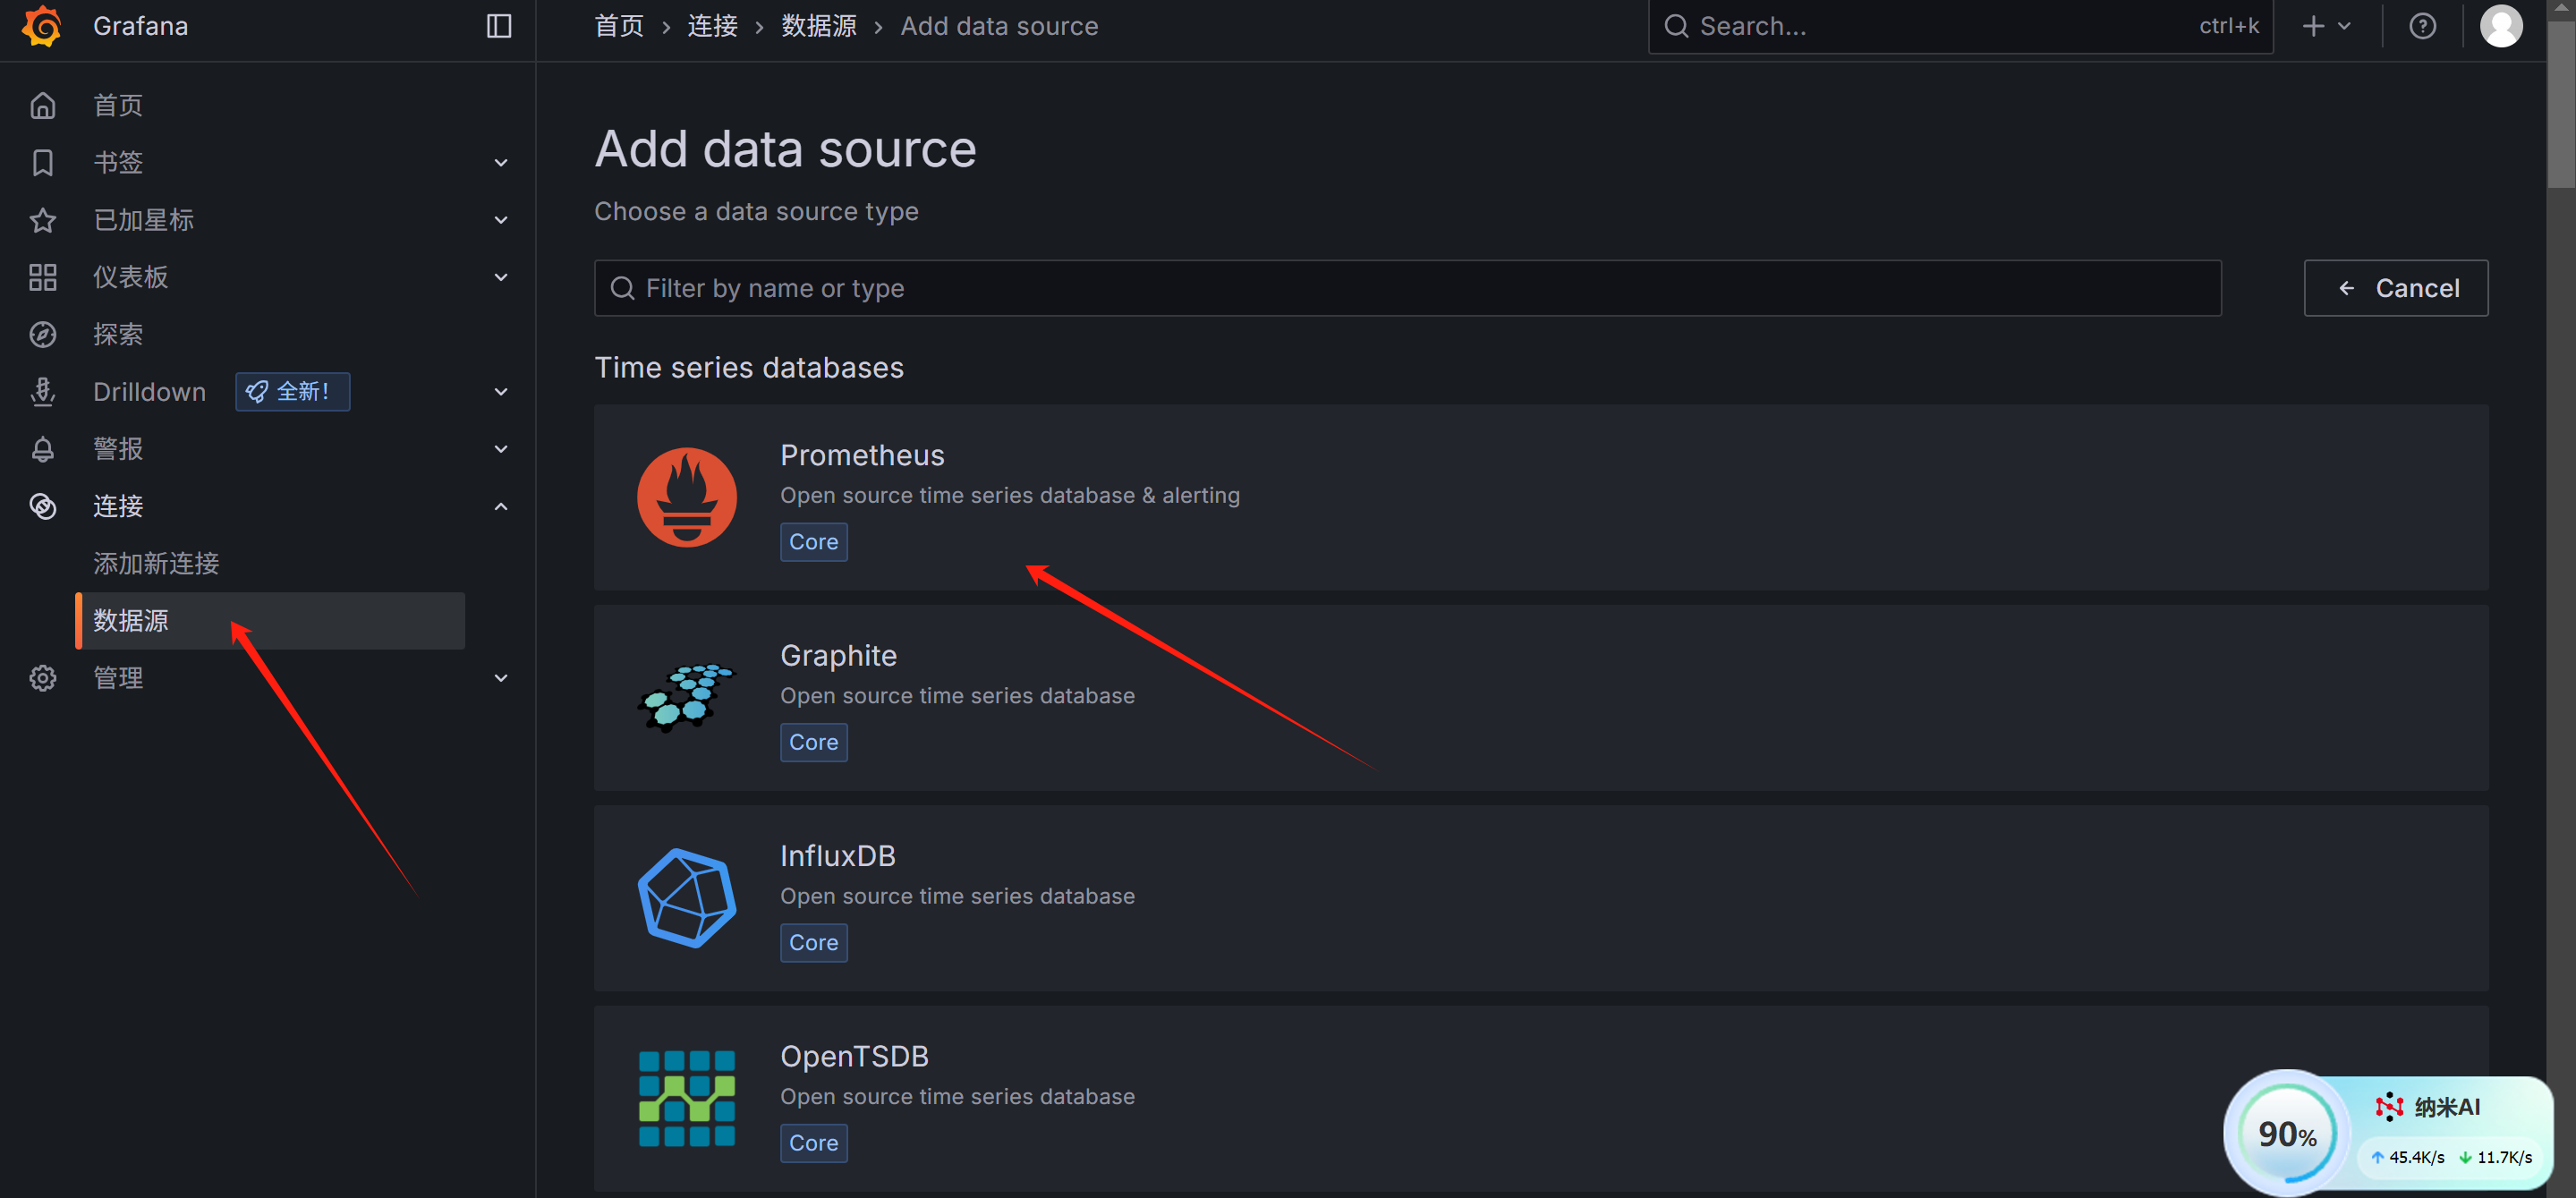Click the Prometheus flame logo
2576x1198 pixels.
(x=686, y=497)
